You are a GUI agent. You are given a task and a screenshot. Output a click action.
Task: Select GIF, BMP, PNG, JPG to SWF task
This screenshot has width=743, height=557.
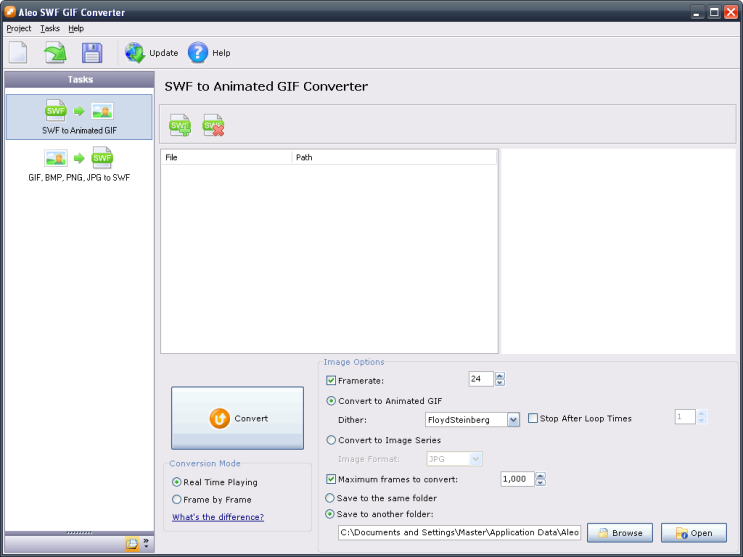click(x=79, y=164)
